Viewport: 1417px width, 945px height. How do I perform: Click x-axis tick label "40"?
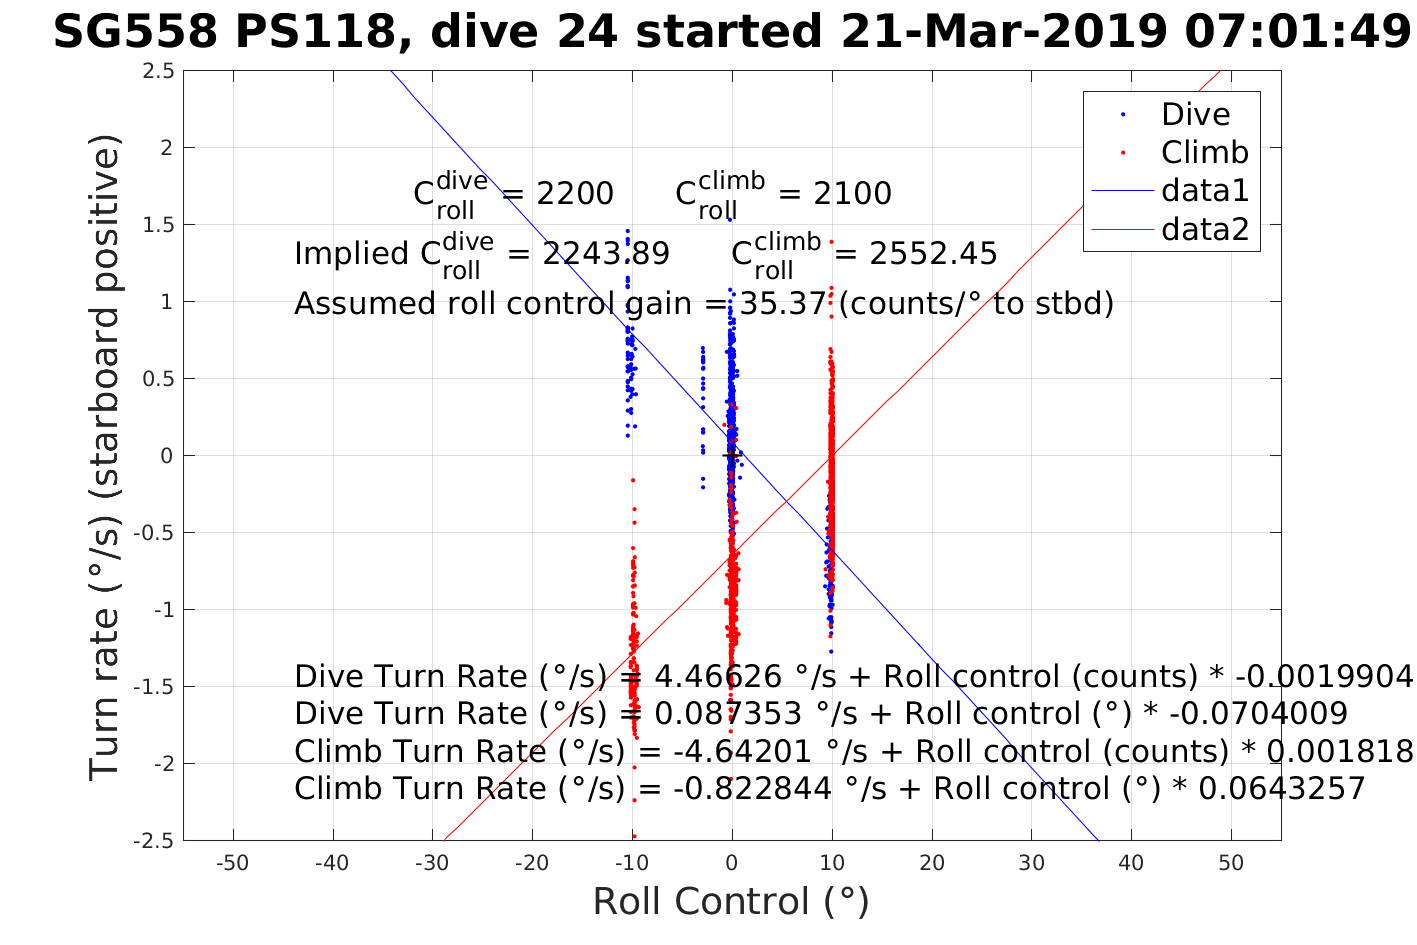click(x=1131, y=863)
